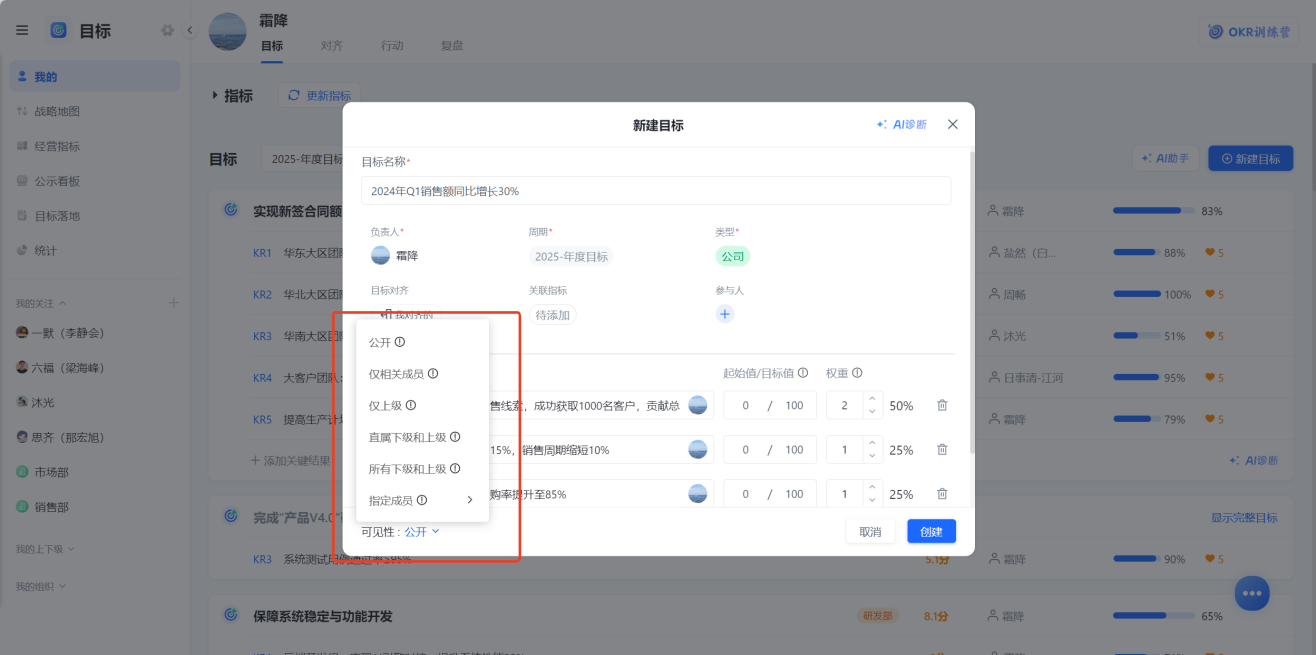Click 待添加 under 关联指标
1316x655 pixels.
tap(552, 315)
